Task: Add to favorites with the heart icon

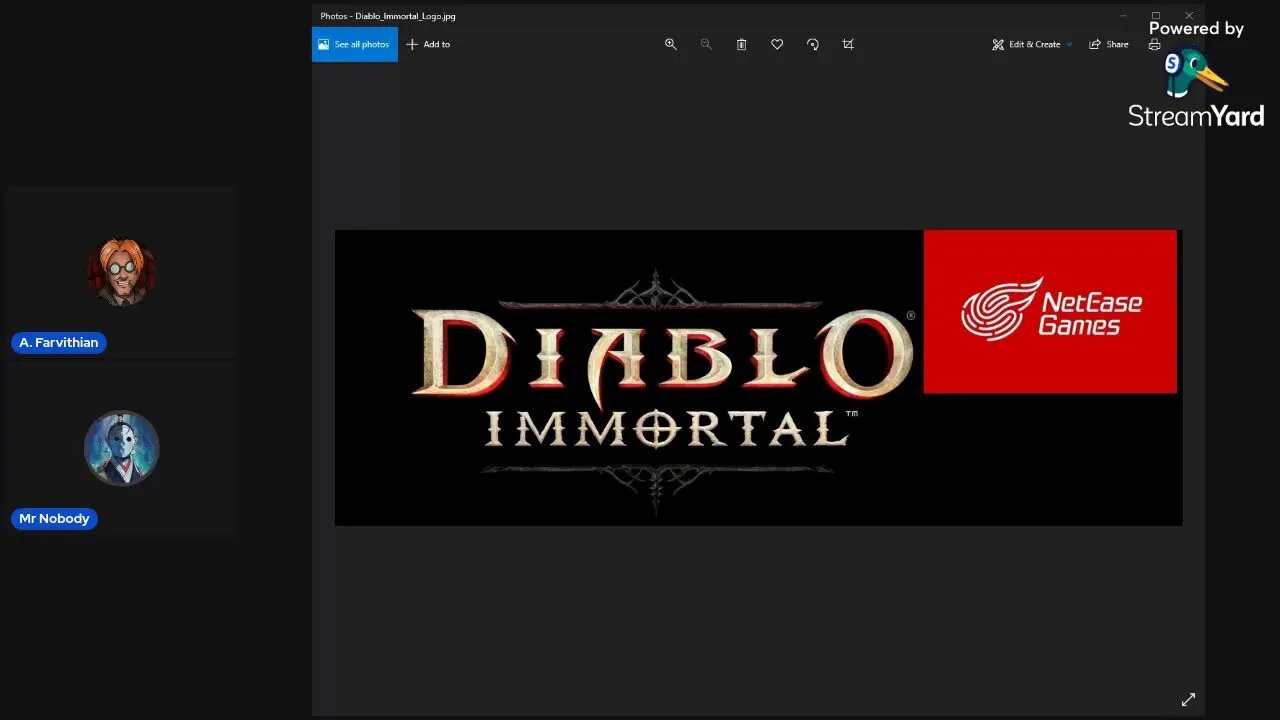Action: pos(777,44)
